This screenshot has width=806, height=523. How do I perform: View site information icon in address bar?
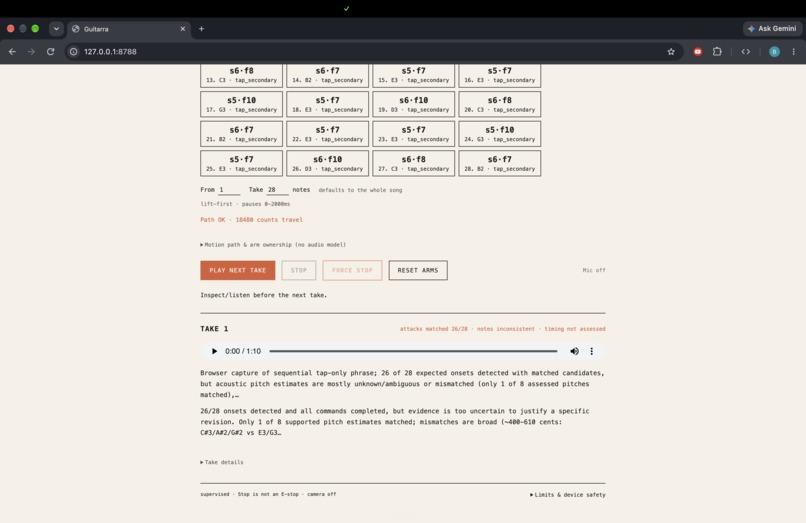coord(74,51)
